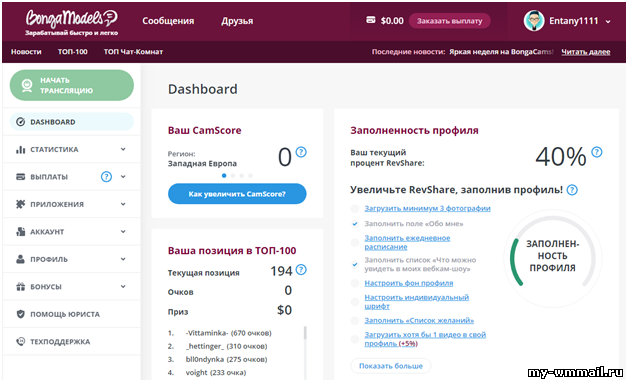Open help icon next to position 194
This screenshot has width=628, height=382.
pos(301,270)
